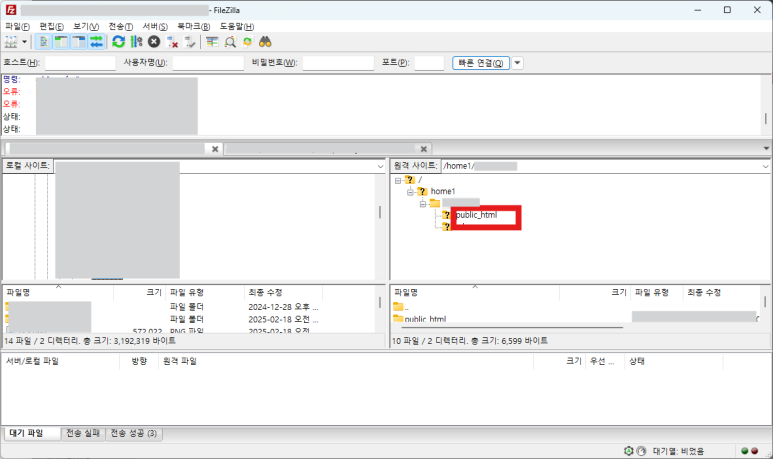Toggle local directory tree display

61,42
